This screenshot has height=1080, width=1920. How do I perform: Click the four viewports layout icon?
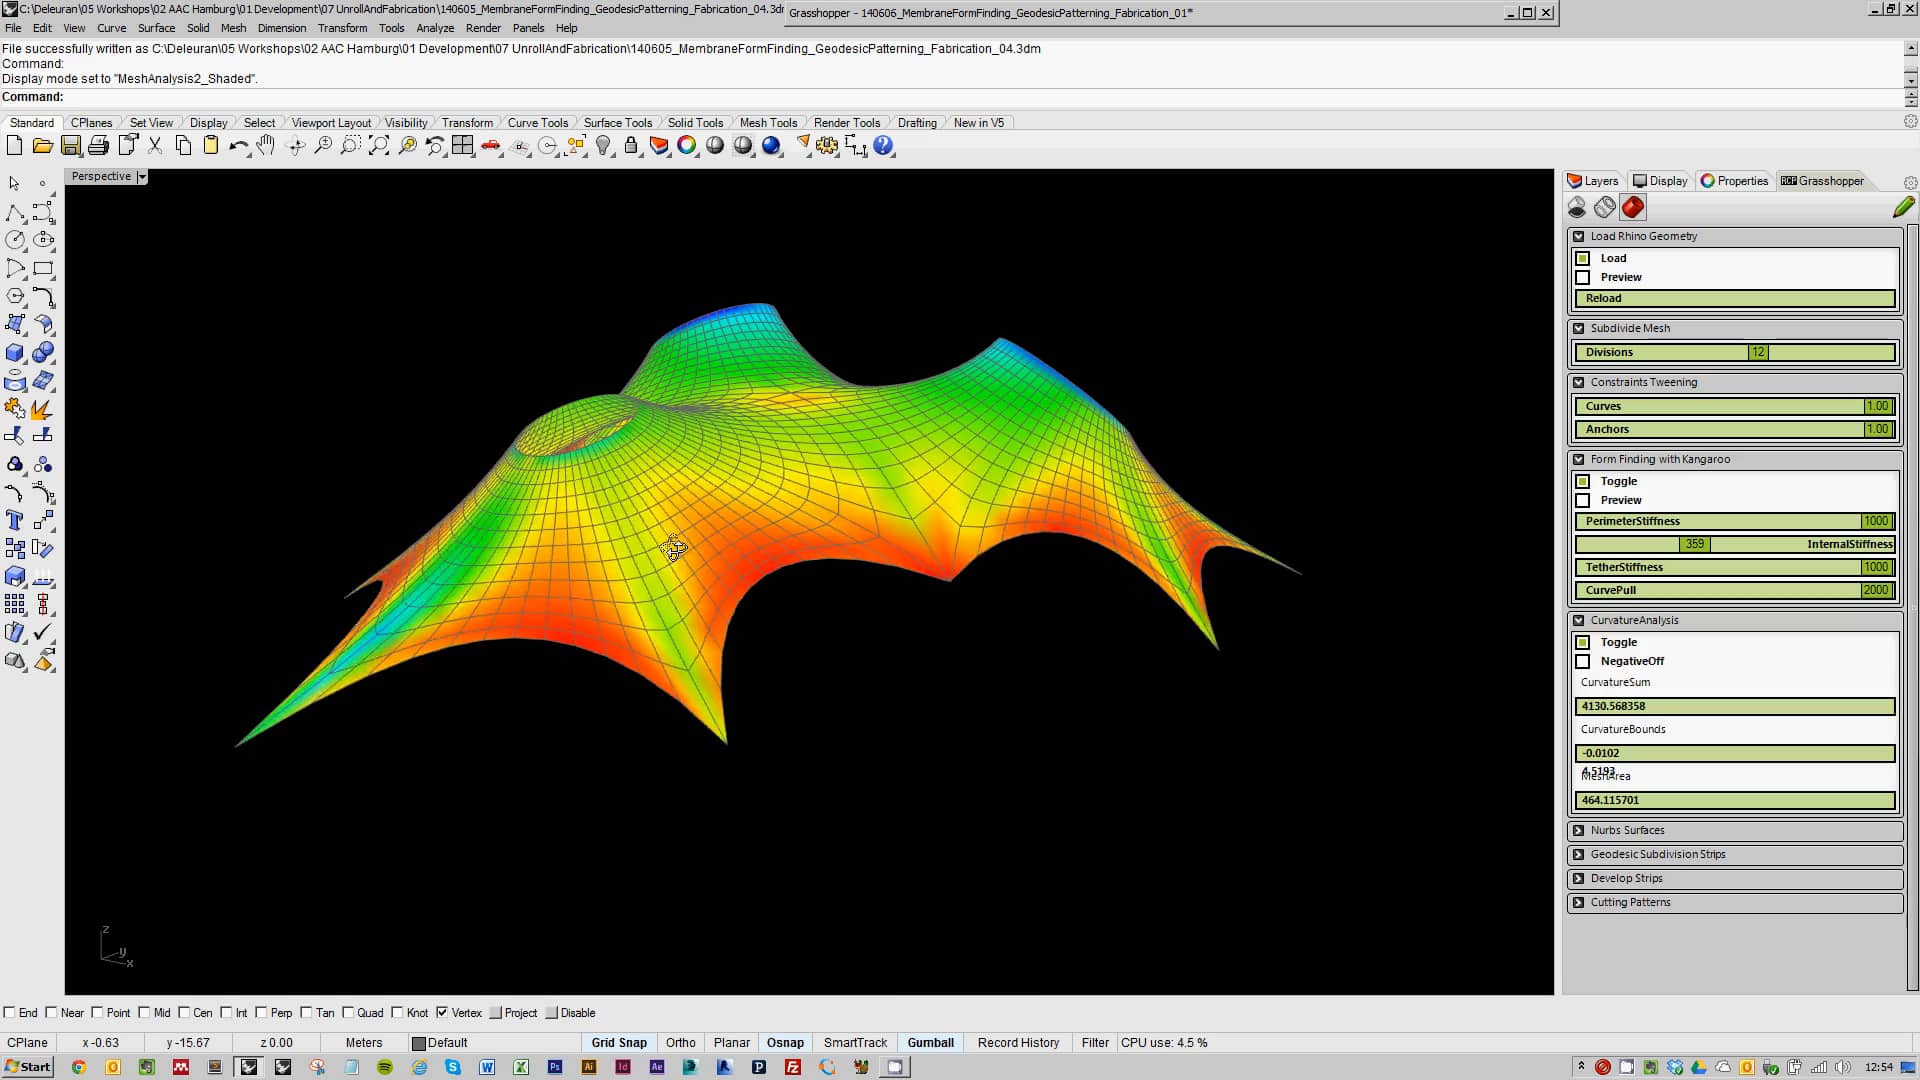463,145
